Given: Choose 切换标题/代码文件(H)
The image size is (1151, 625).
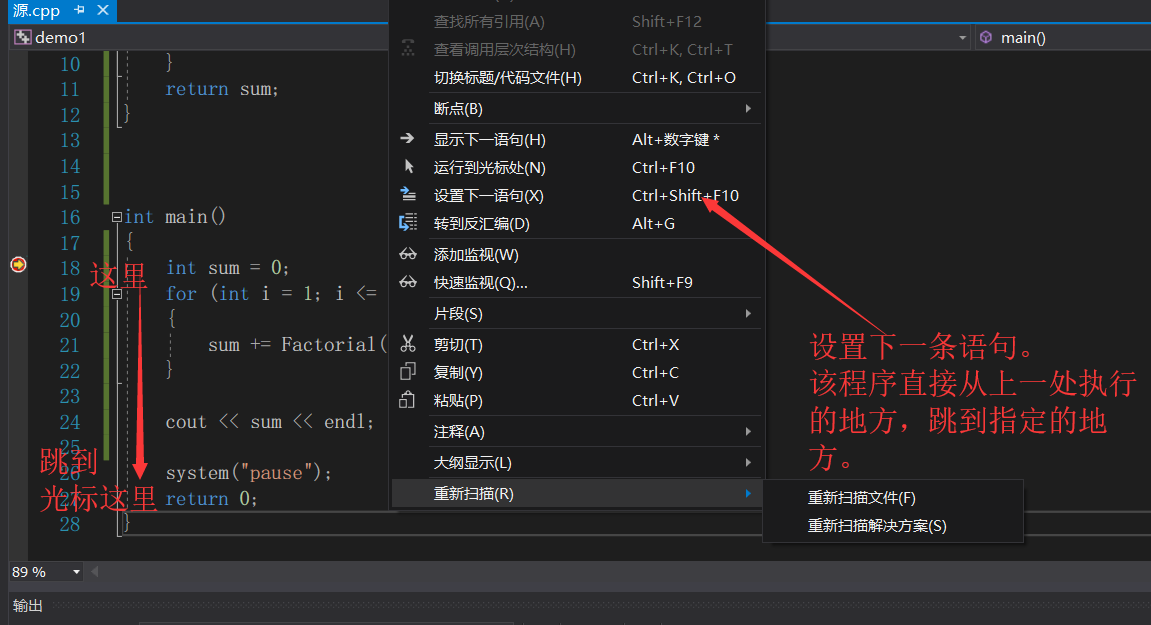Looking at the screenshot, I should [x=576, y=77].
